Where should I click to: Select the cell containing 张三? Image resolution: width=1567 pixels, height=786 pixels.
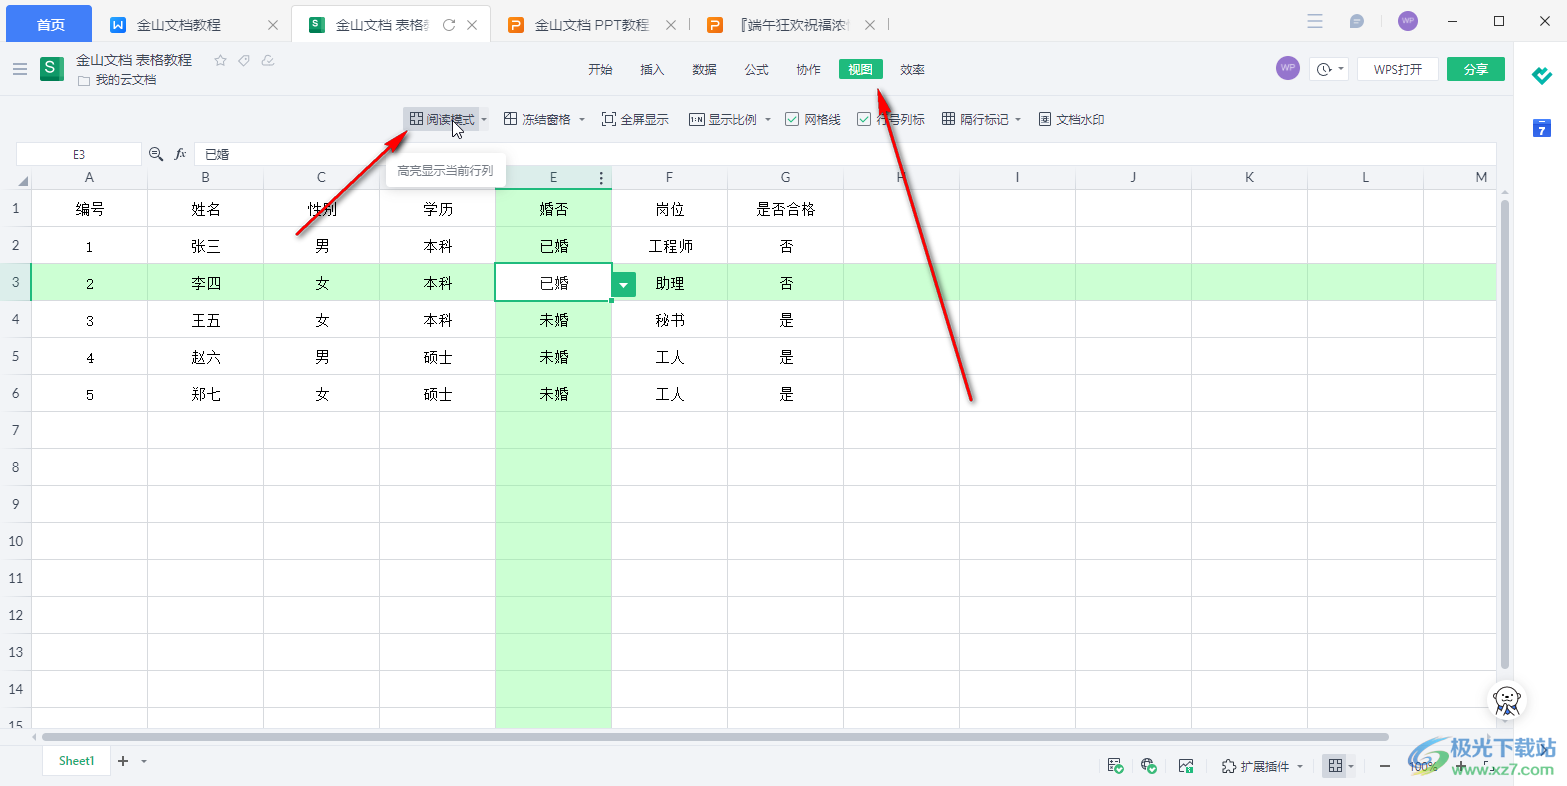pyautogui.click(x=206, y=246)
